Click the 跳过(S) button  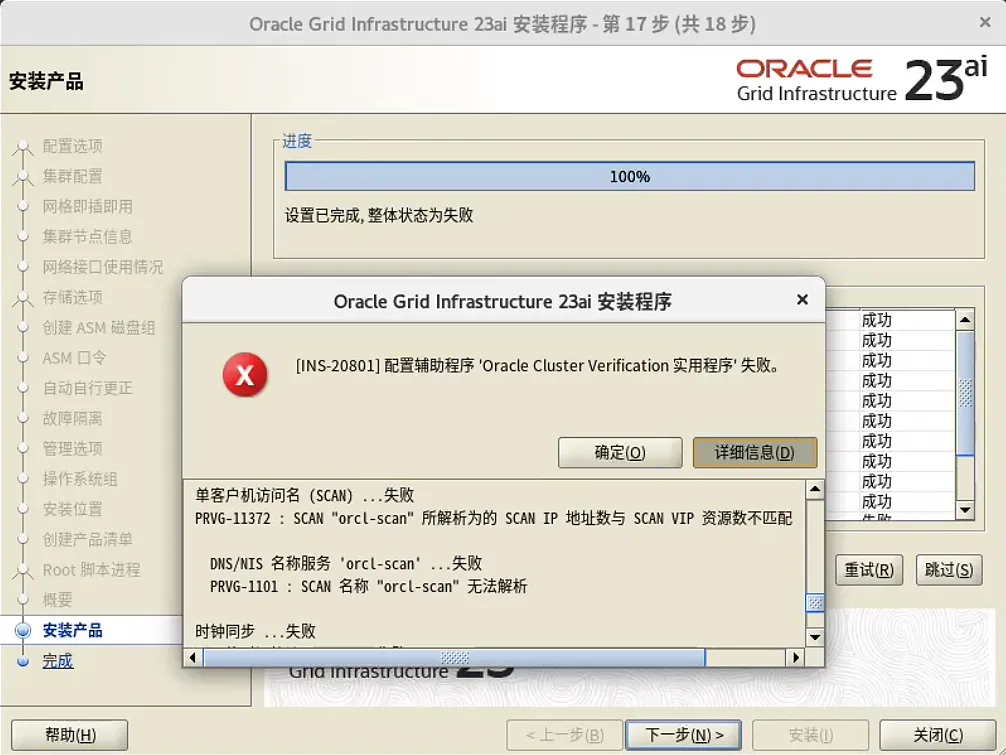947,570
